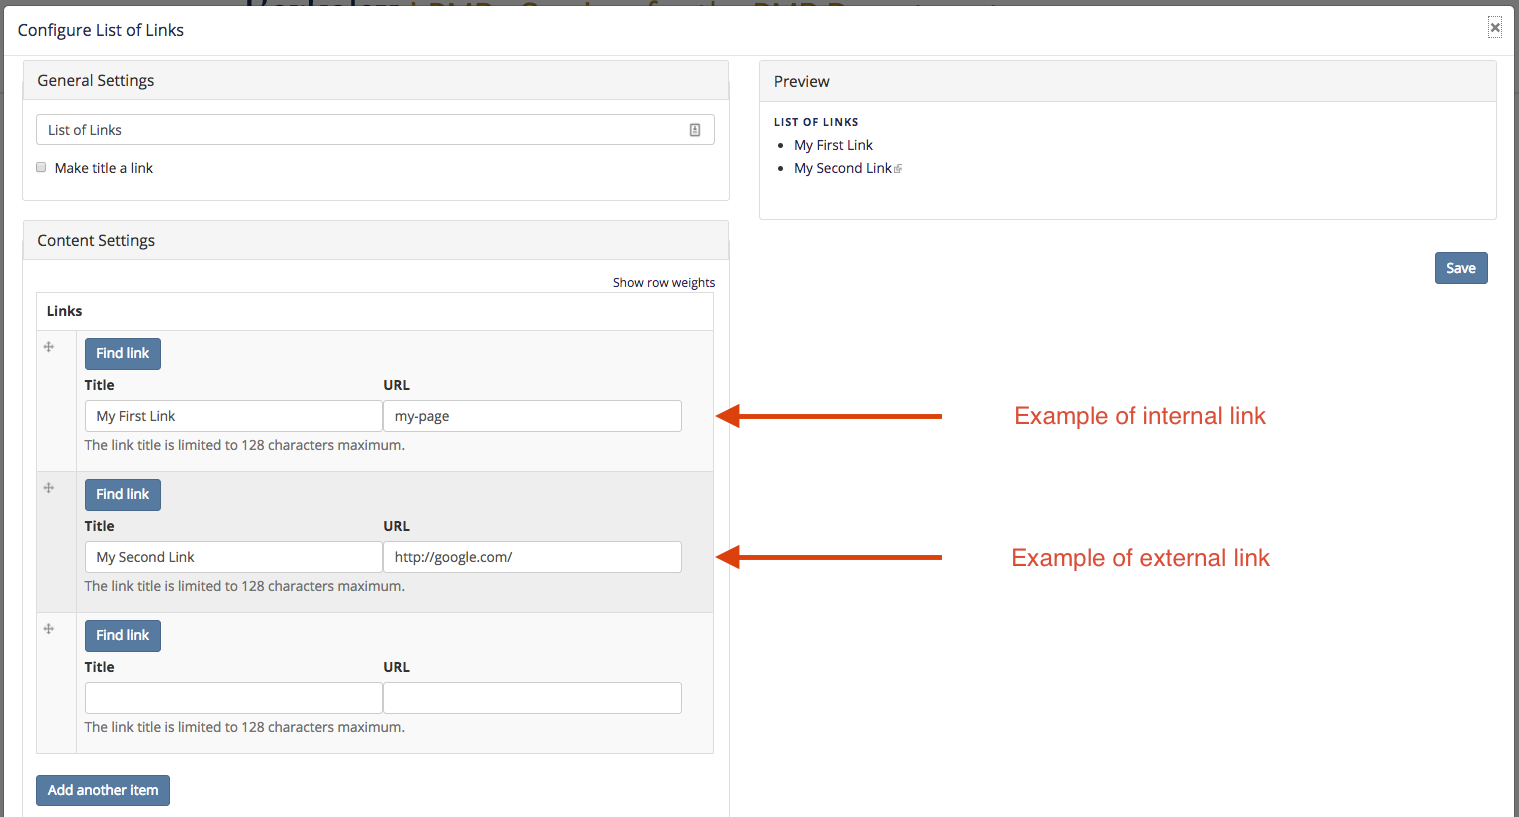The height and width of the screenshot is (817, 1519).
Task: Click Add another item button
Action: [103, 790]
